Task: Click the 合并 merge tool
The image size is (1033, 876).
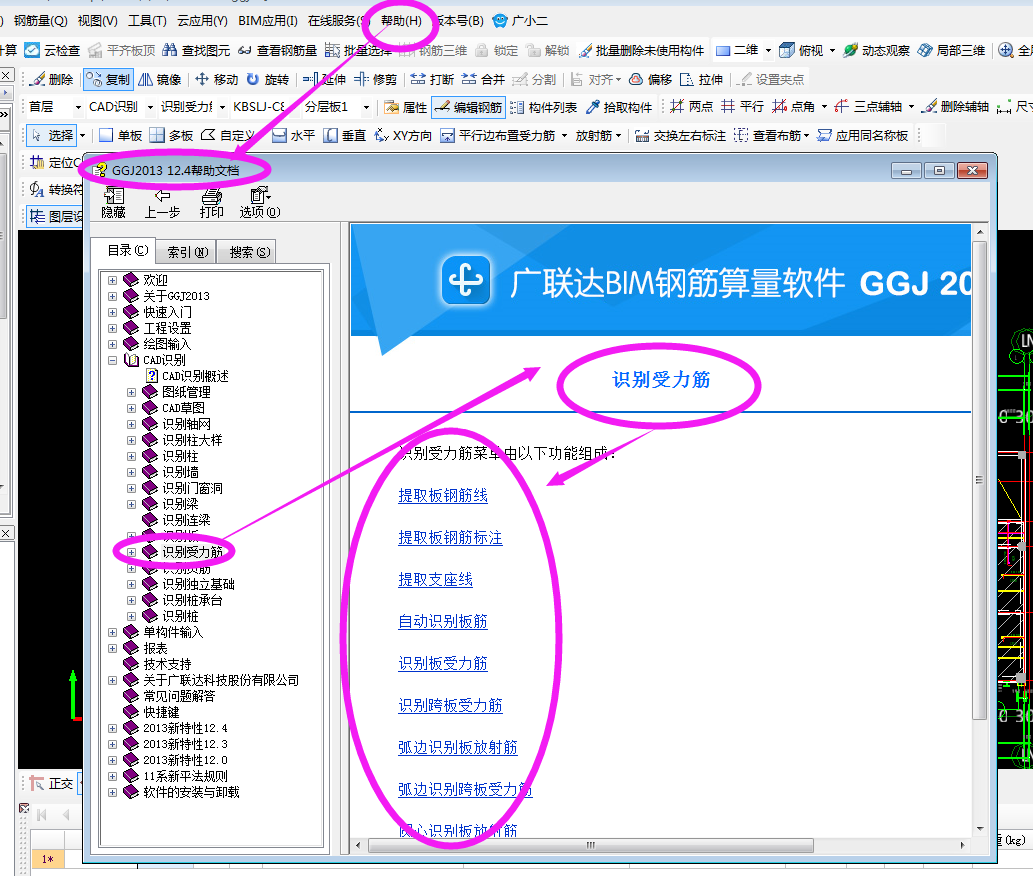Action: (483, 79)
